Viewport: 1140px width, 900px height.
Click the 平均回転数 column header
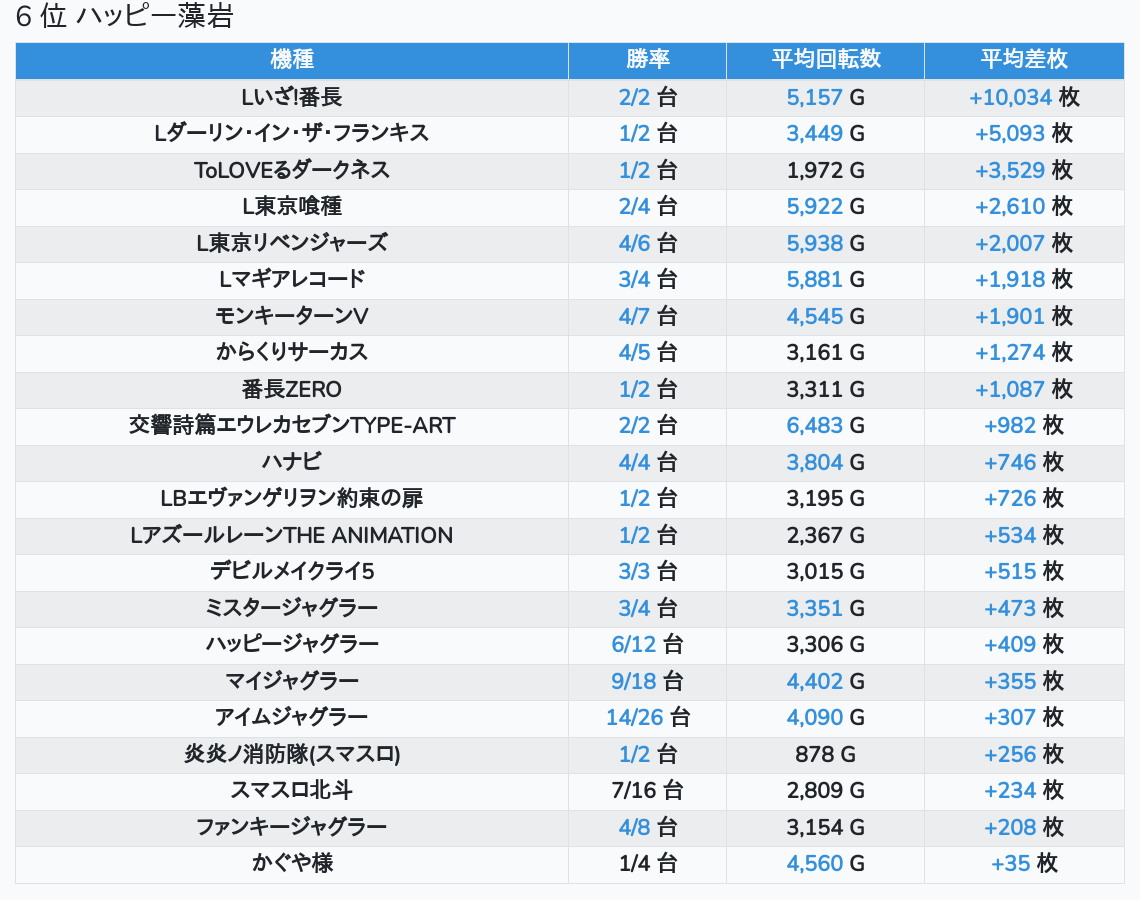point(825,59)
